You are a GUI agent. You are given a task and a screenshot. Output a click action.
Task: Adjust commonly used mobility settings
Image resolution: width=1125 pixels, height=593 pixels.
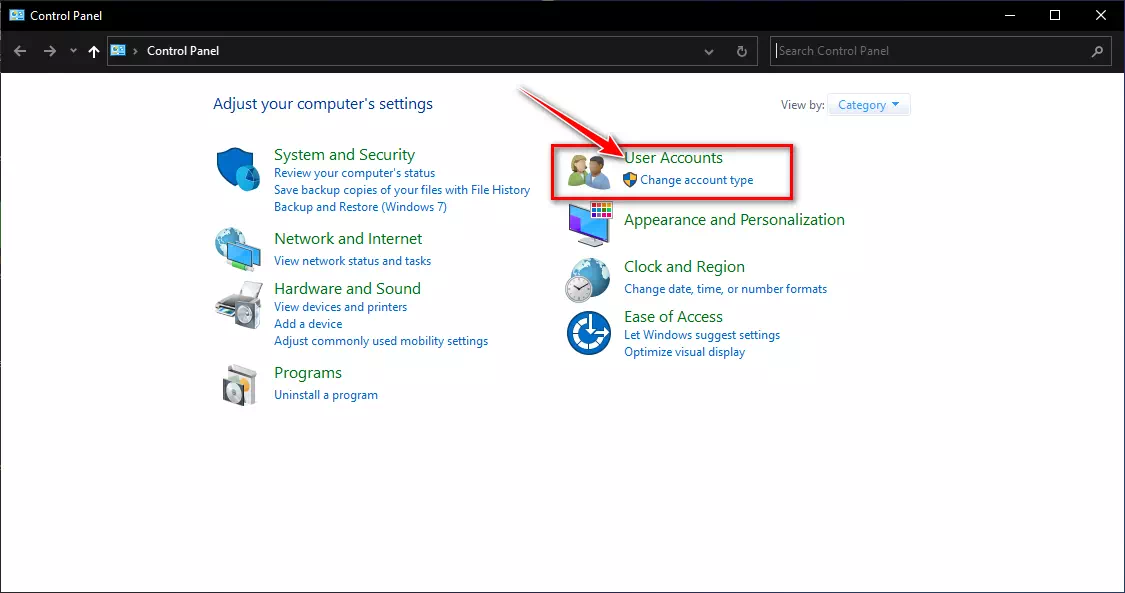coord(381,341)
